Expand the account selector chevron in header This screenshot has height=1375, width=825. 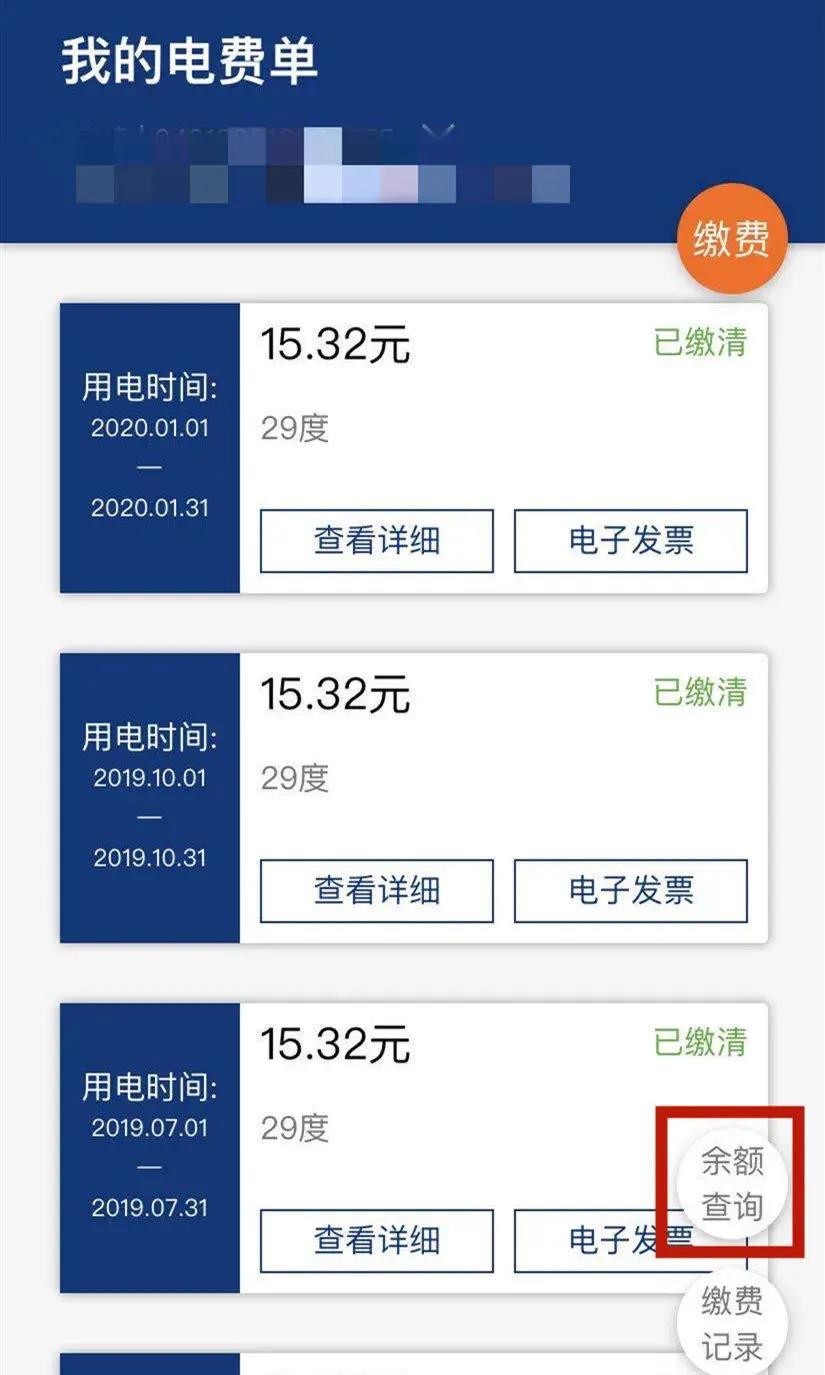(444, 134)
